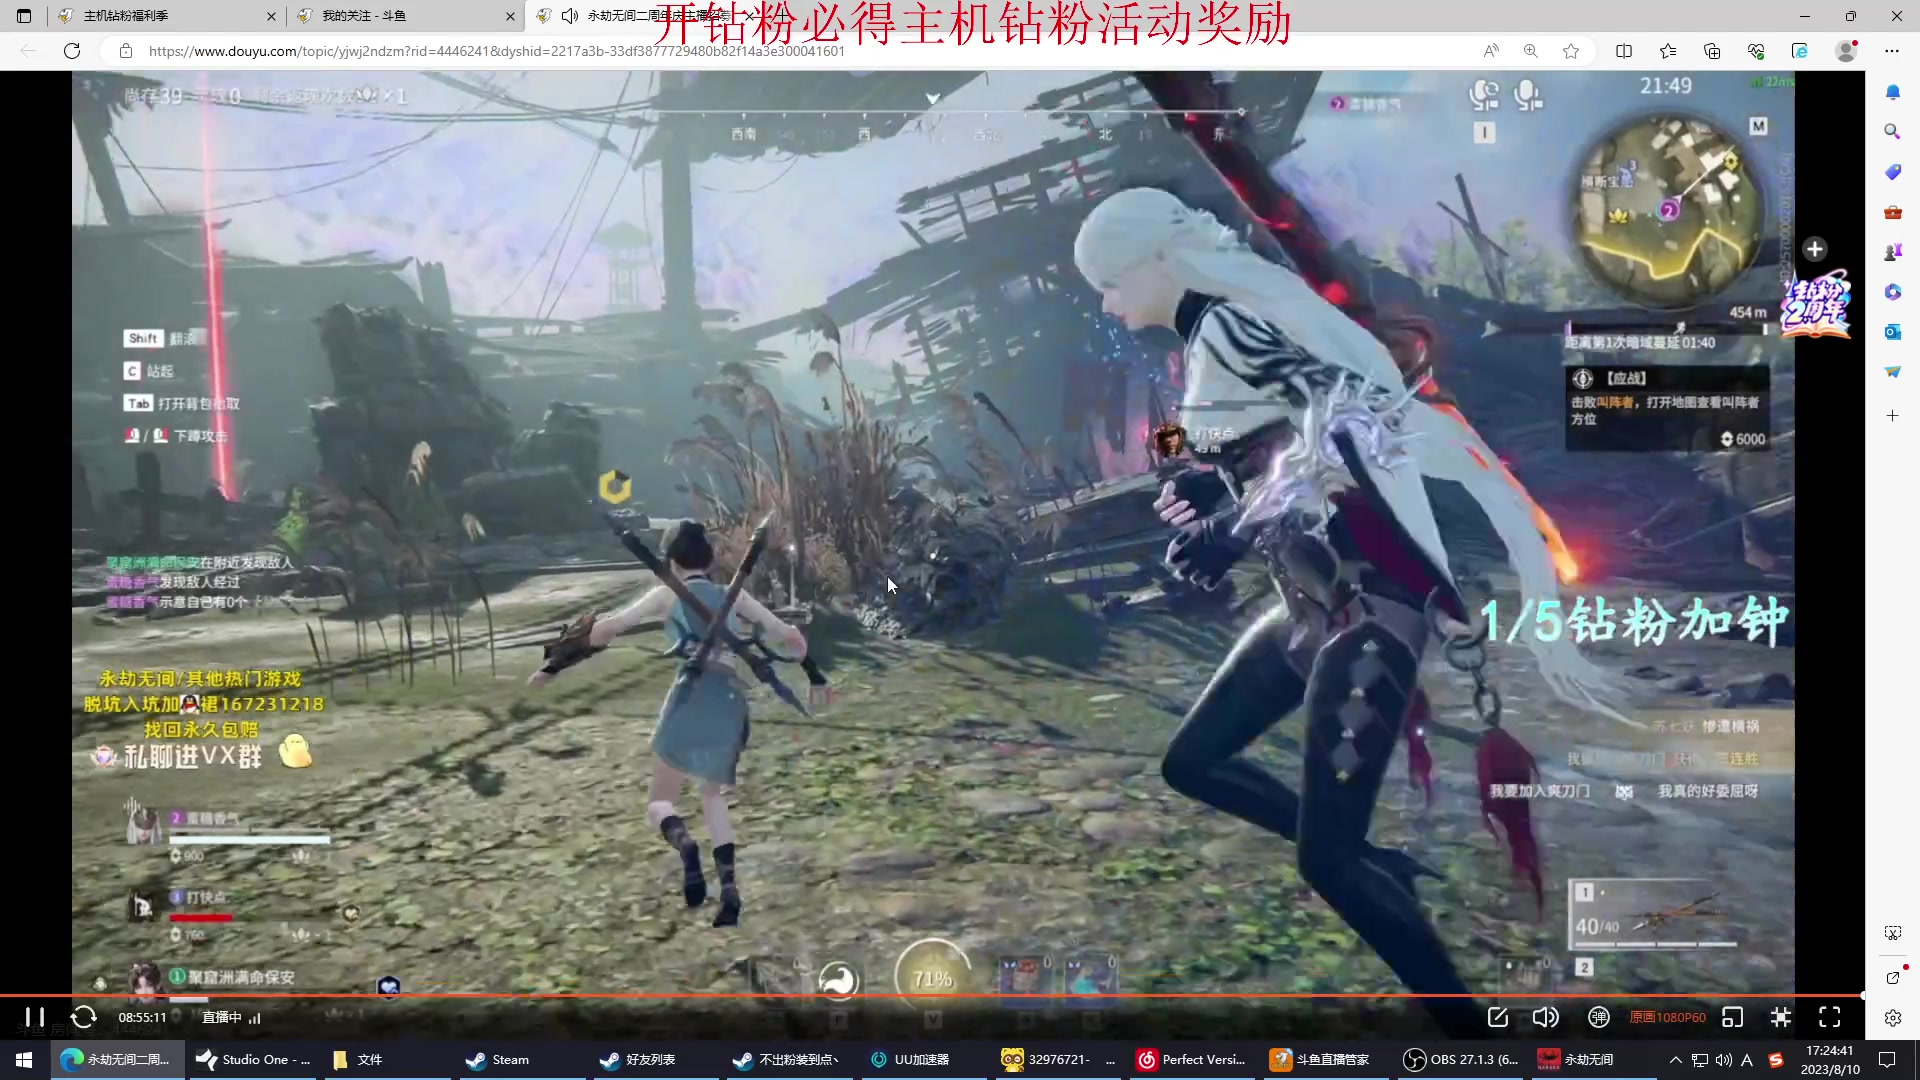Open the sidebar notifications bell
Viewport: 1920px width, 1080px height.
point(1893,92)
